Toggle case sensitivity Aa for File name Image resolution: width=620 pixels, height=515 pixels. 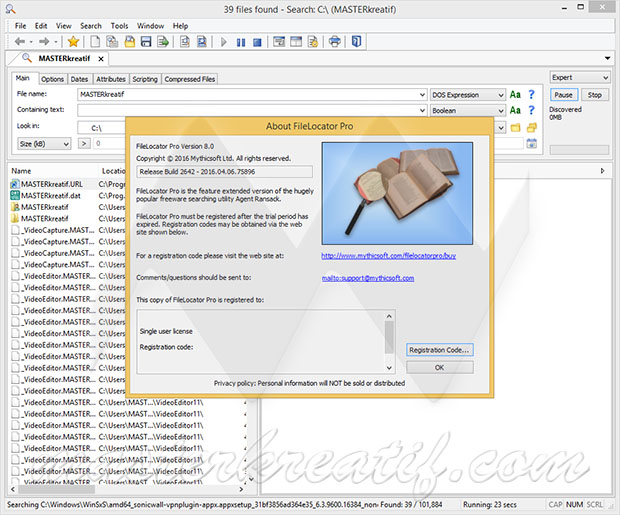coord(515,95)
